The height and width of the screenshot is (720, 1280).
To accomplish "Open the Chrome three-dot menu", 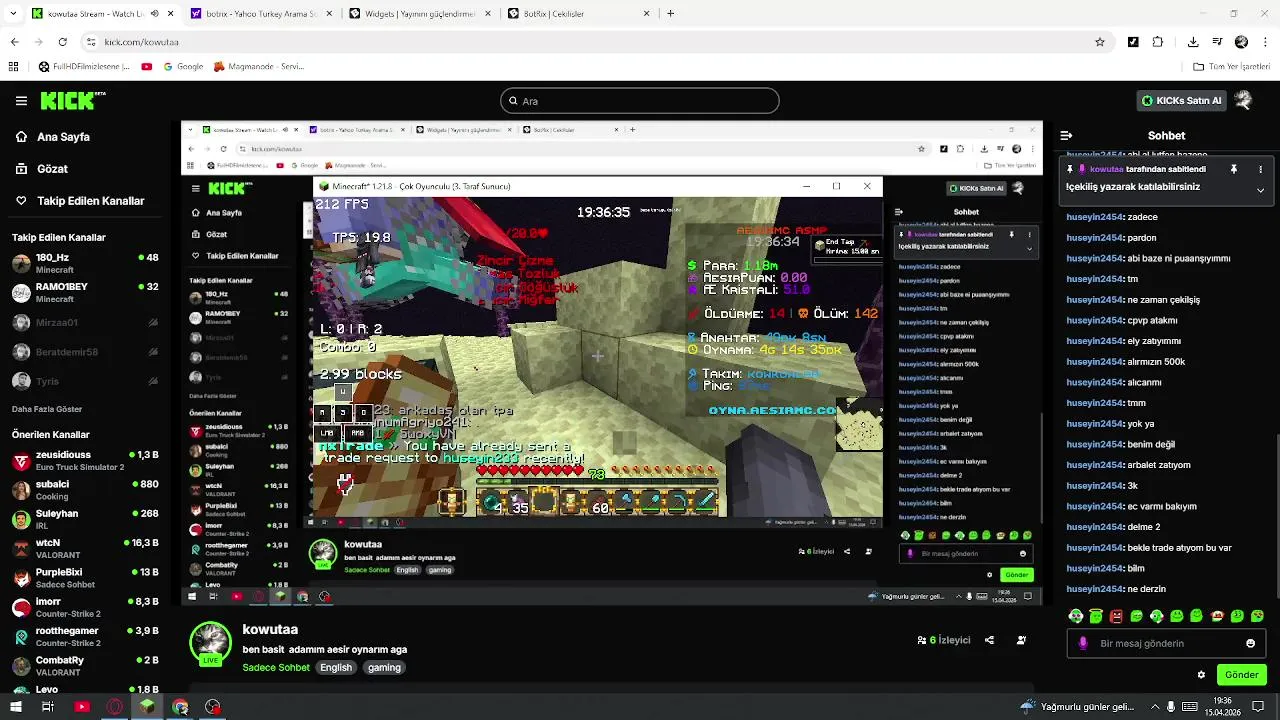I will pyautogui.click(x=1264, y=42).
